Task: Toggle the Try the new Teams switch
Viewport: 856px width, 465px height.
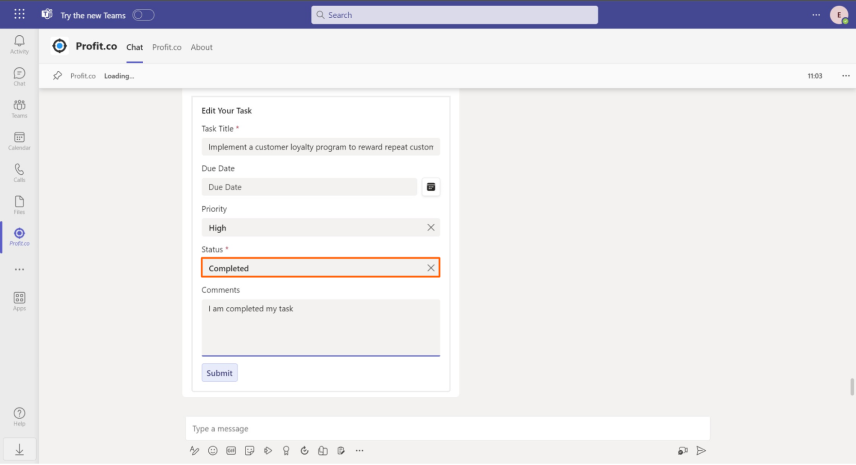Action: pyautogui.click(x=143, y=15)
